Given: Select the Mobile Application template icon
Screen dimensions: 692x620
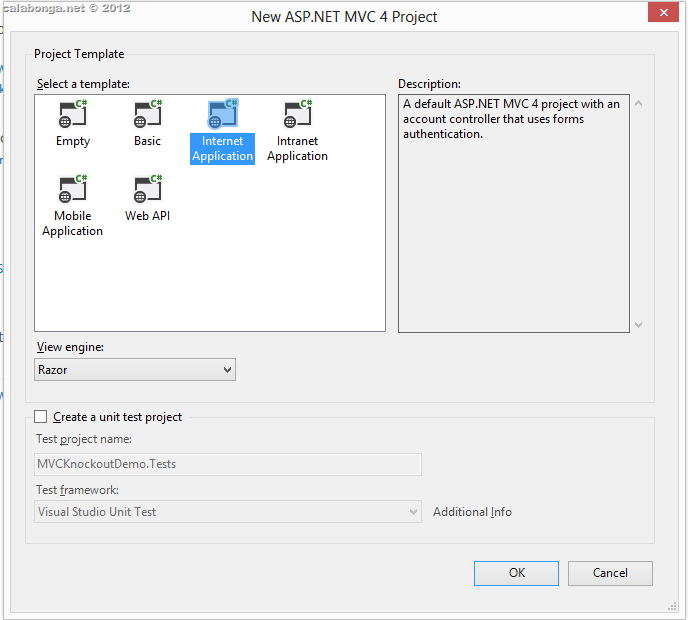Looking at the screenshot, I should (73, 189).
